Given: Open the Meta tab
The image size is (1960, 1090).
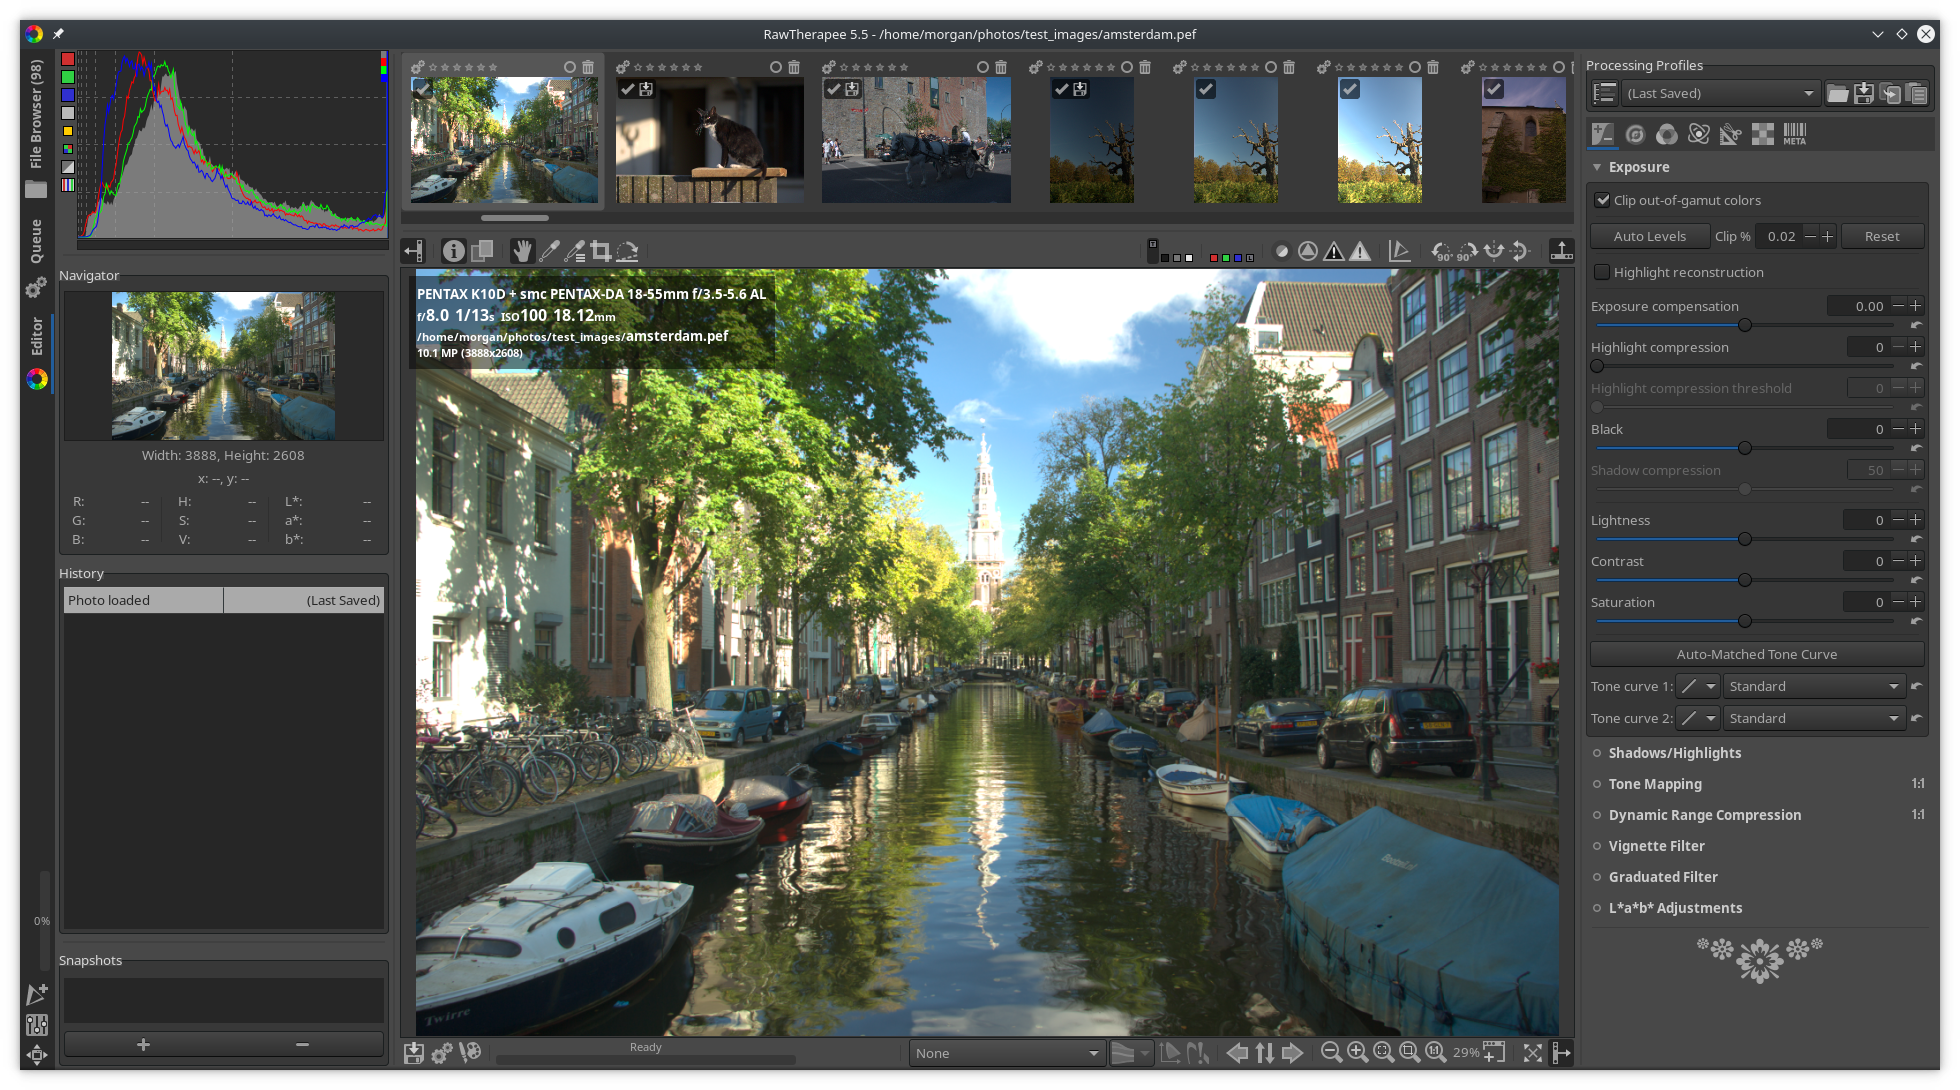Looking at the screenshot, I should [1794, 134].
